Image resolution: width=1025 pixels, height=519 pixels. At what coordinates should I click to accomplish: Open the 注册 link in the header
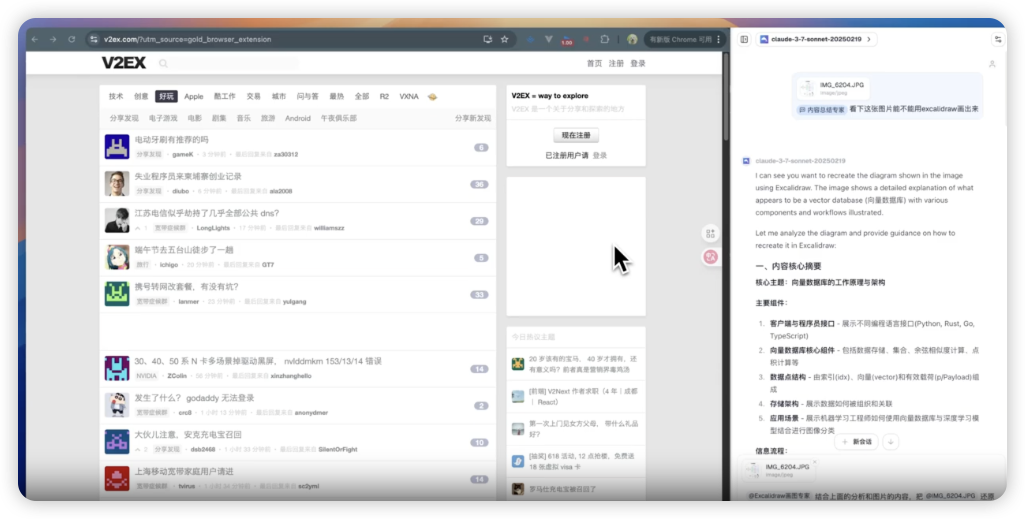click(x=616, y=63)
